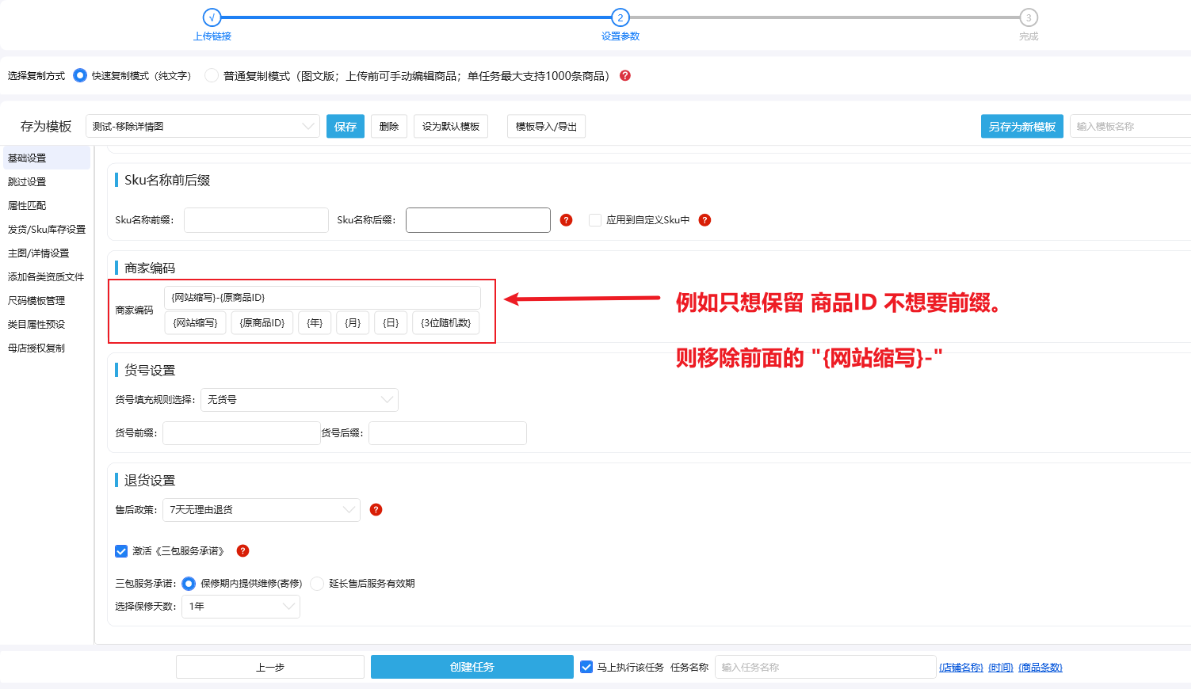Click {时间} link
The width and height of the screenshot is (1191, 689).
point(1000,668)
